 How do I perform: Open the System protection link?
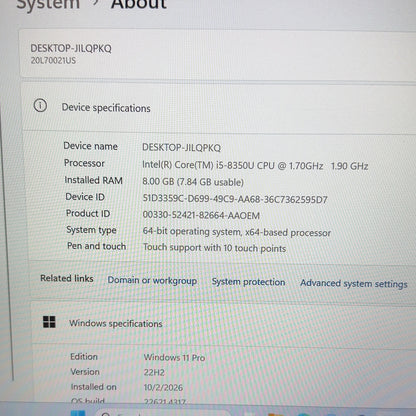pyautogui.click(x=248, y=282)
